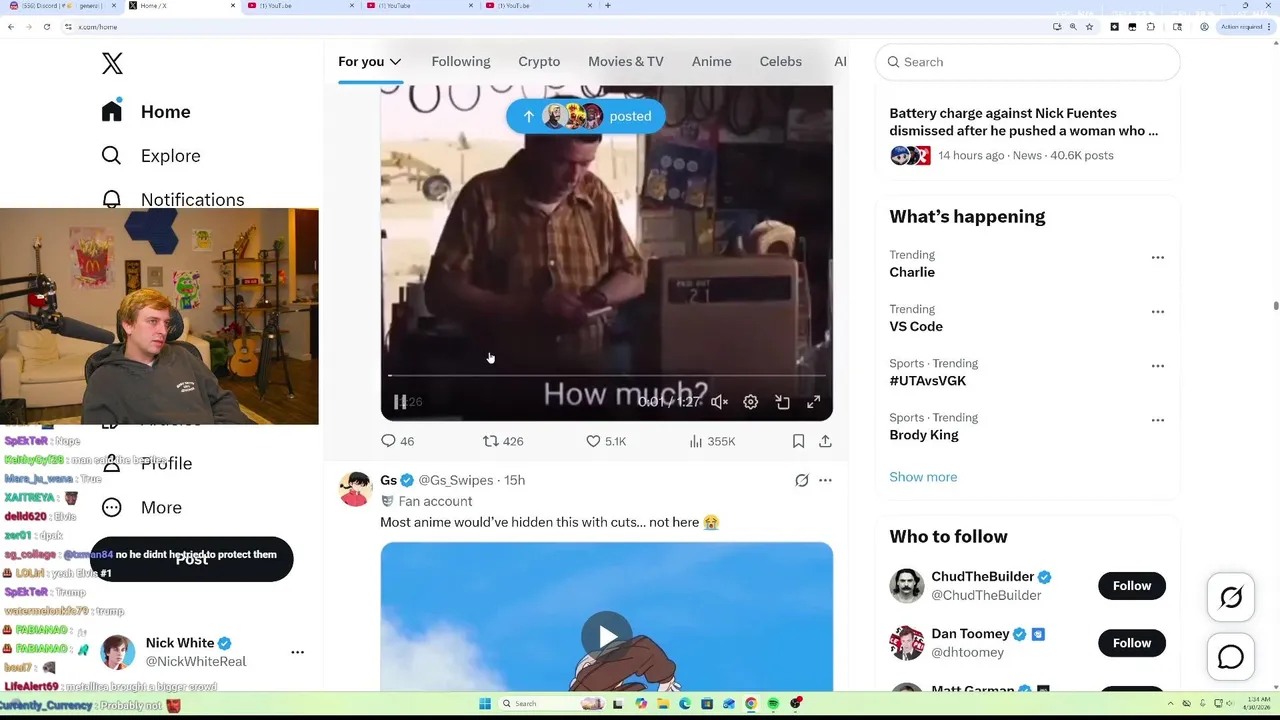Open the Home page from the sidebar

(146, 112)
